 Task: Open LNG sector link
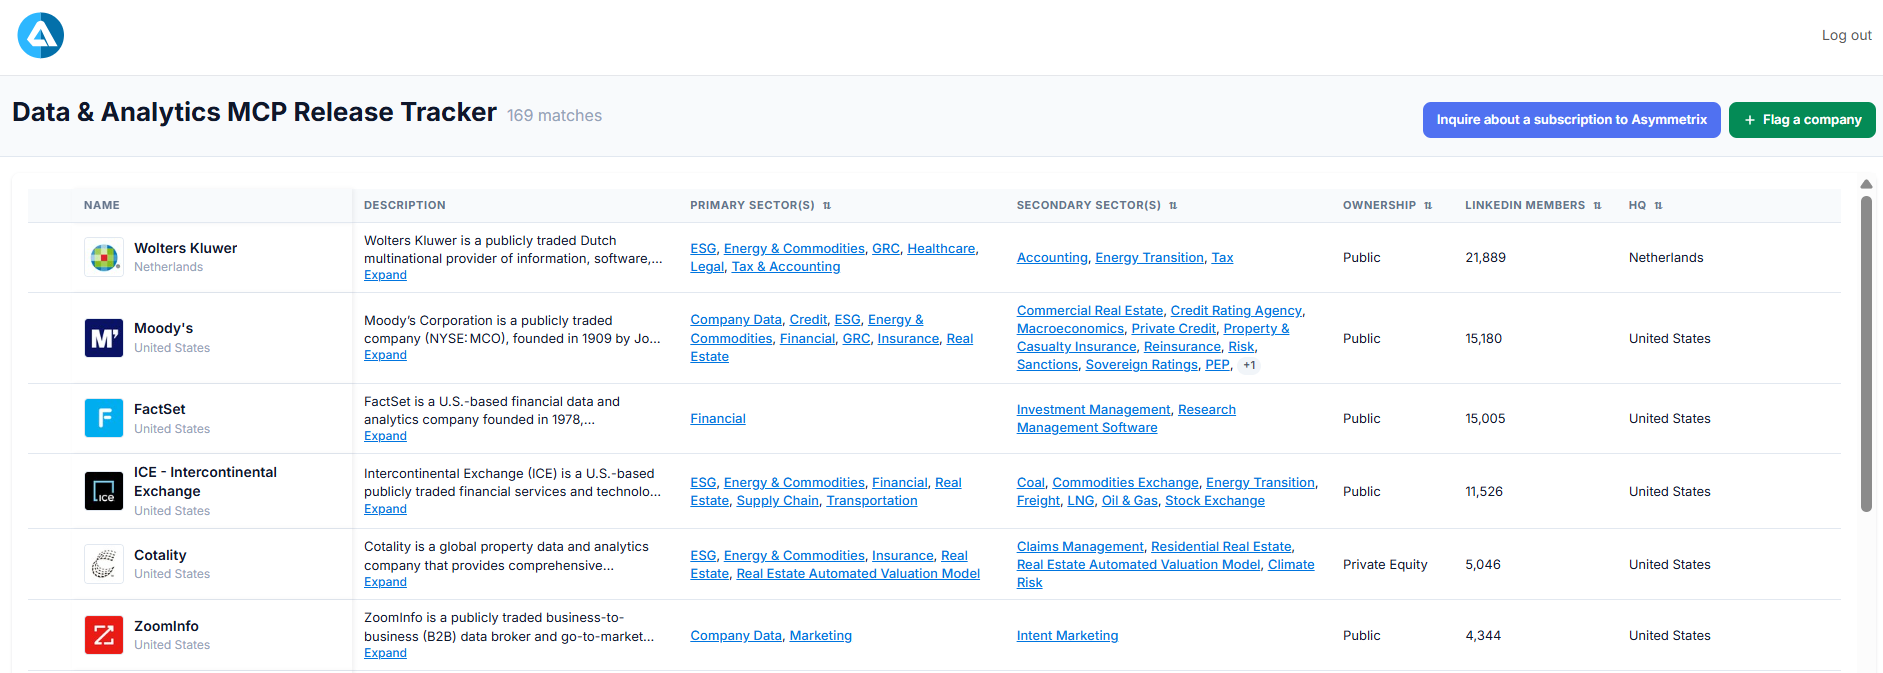tap(1081, 500)
